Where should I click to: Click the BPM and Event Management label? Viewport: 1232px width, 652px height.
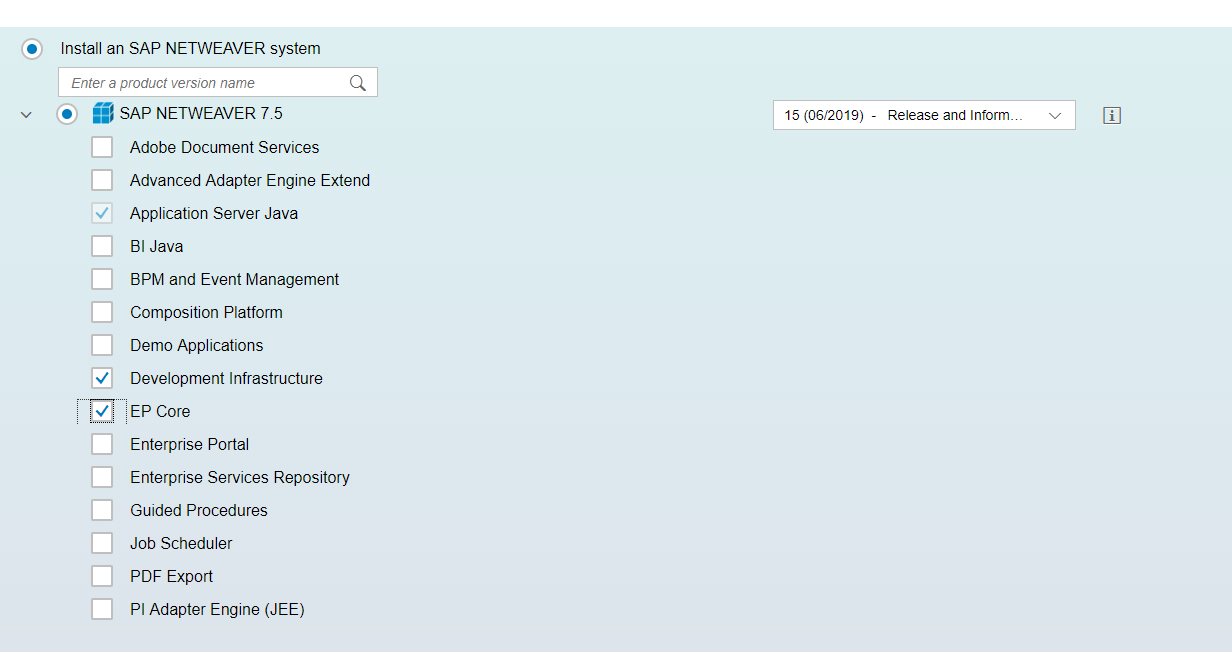tap(235, 279)
